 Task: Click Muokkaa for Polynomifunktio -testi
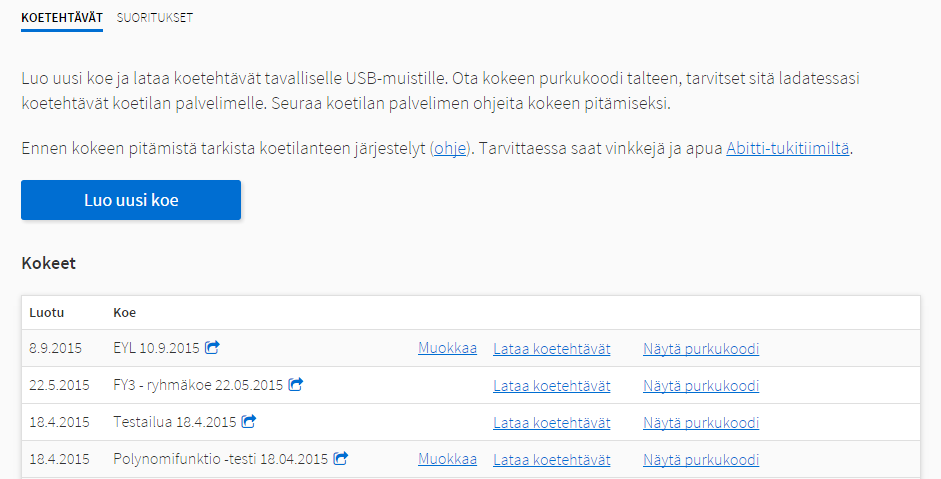448,459
